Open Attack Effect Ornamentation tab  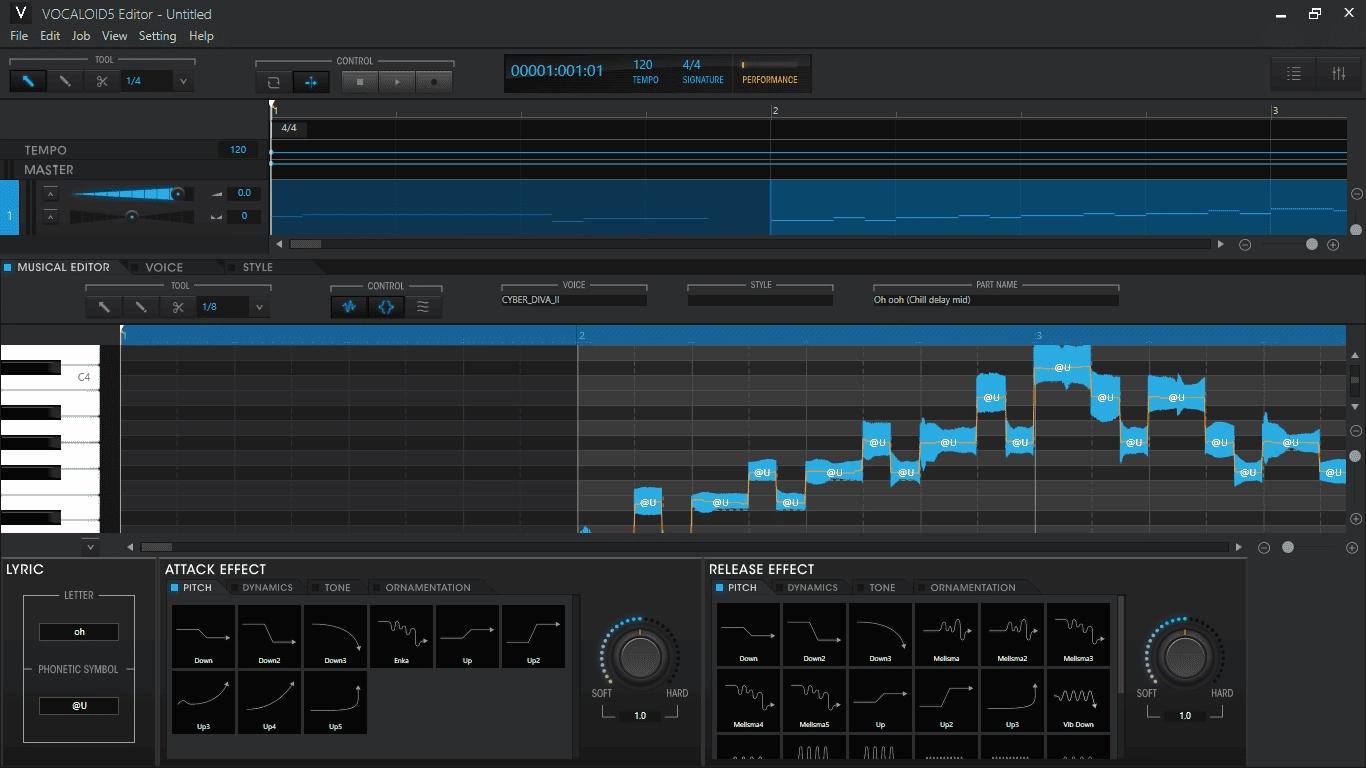point(428,588)
